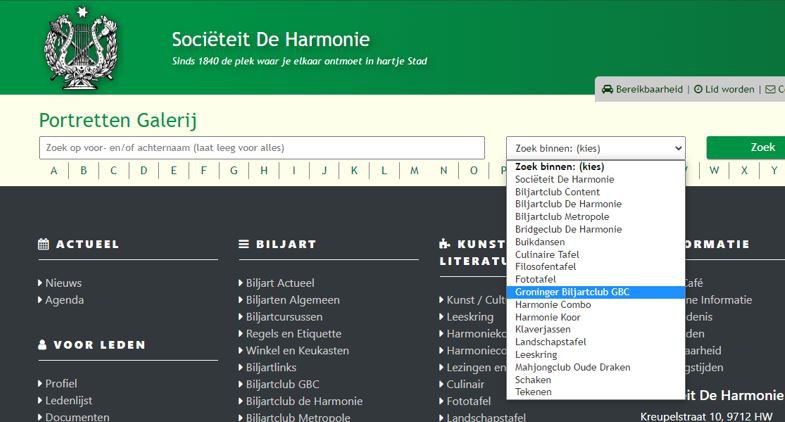This screenshot has width=785, height=422.
Task: Choose highlighted Groninger Biljartclub GBC option
Action: click(x=596, y=292)
